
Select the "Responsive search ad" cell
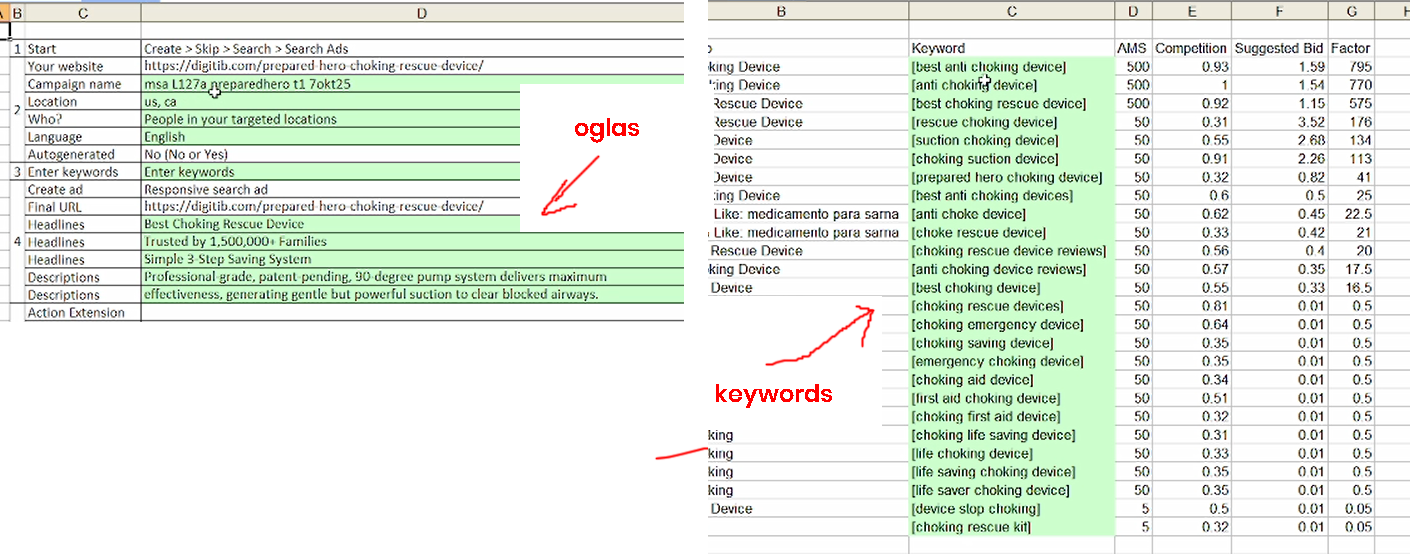[x=206, y=190]
